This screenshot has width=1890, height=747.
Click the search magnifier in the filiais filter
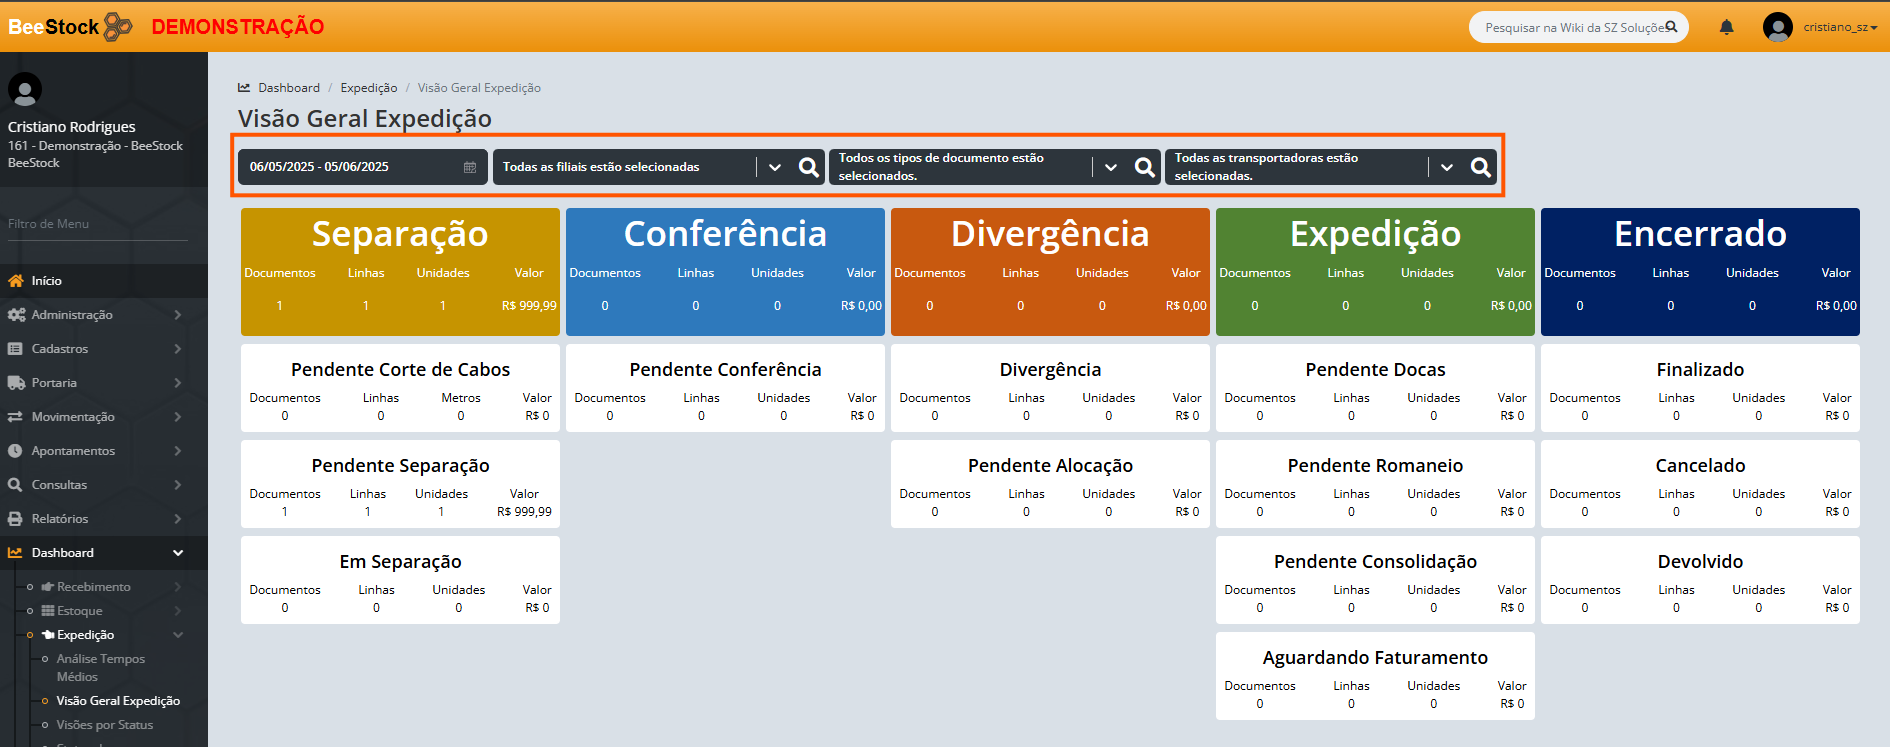808,167
